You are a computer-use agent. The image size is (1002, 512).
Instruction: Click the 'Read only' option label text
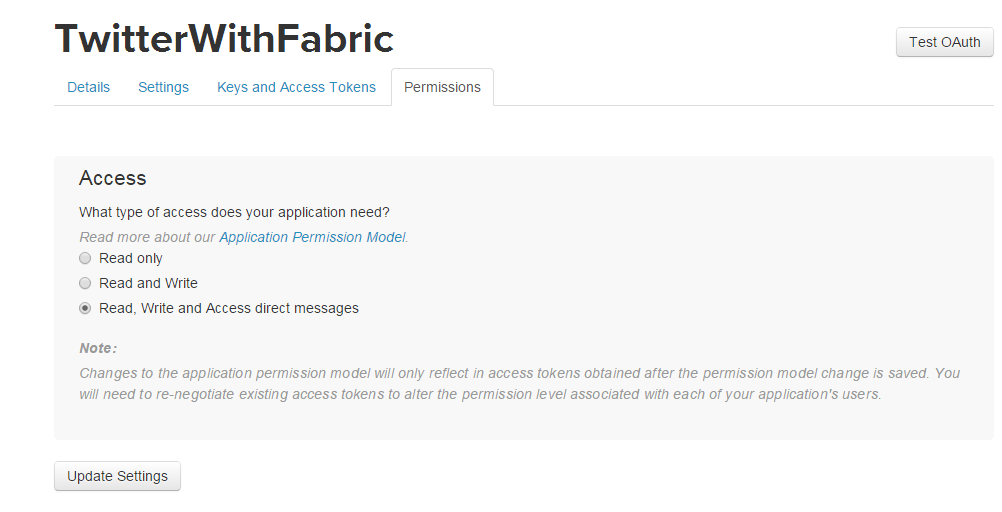(x=131, y=258)
